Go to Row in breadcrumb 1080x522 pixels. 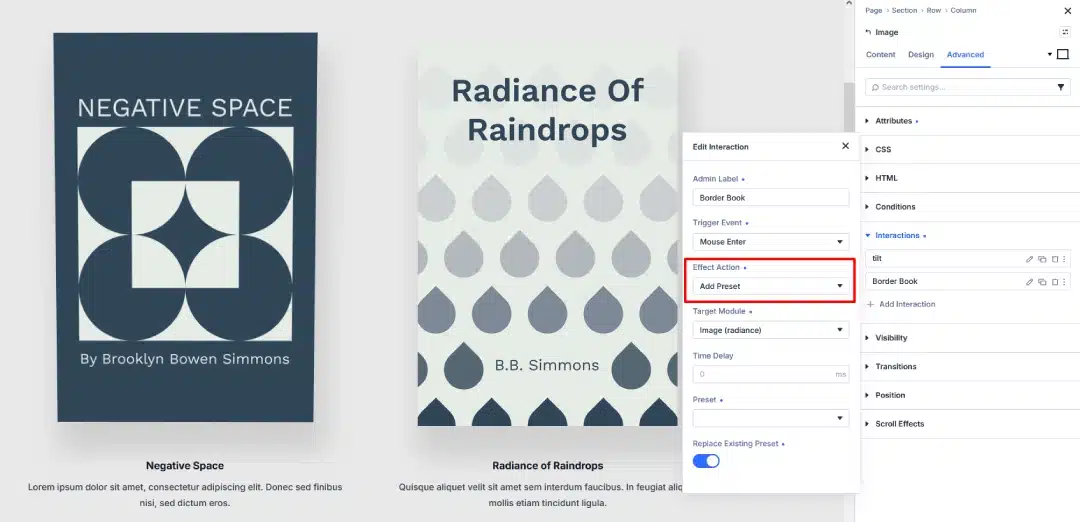tap(933, 10)
